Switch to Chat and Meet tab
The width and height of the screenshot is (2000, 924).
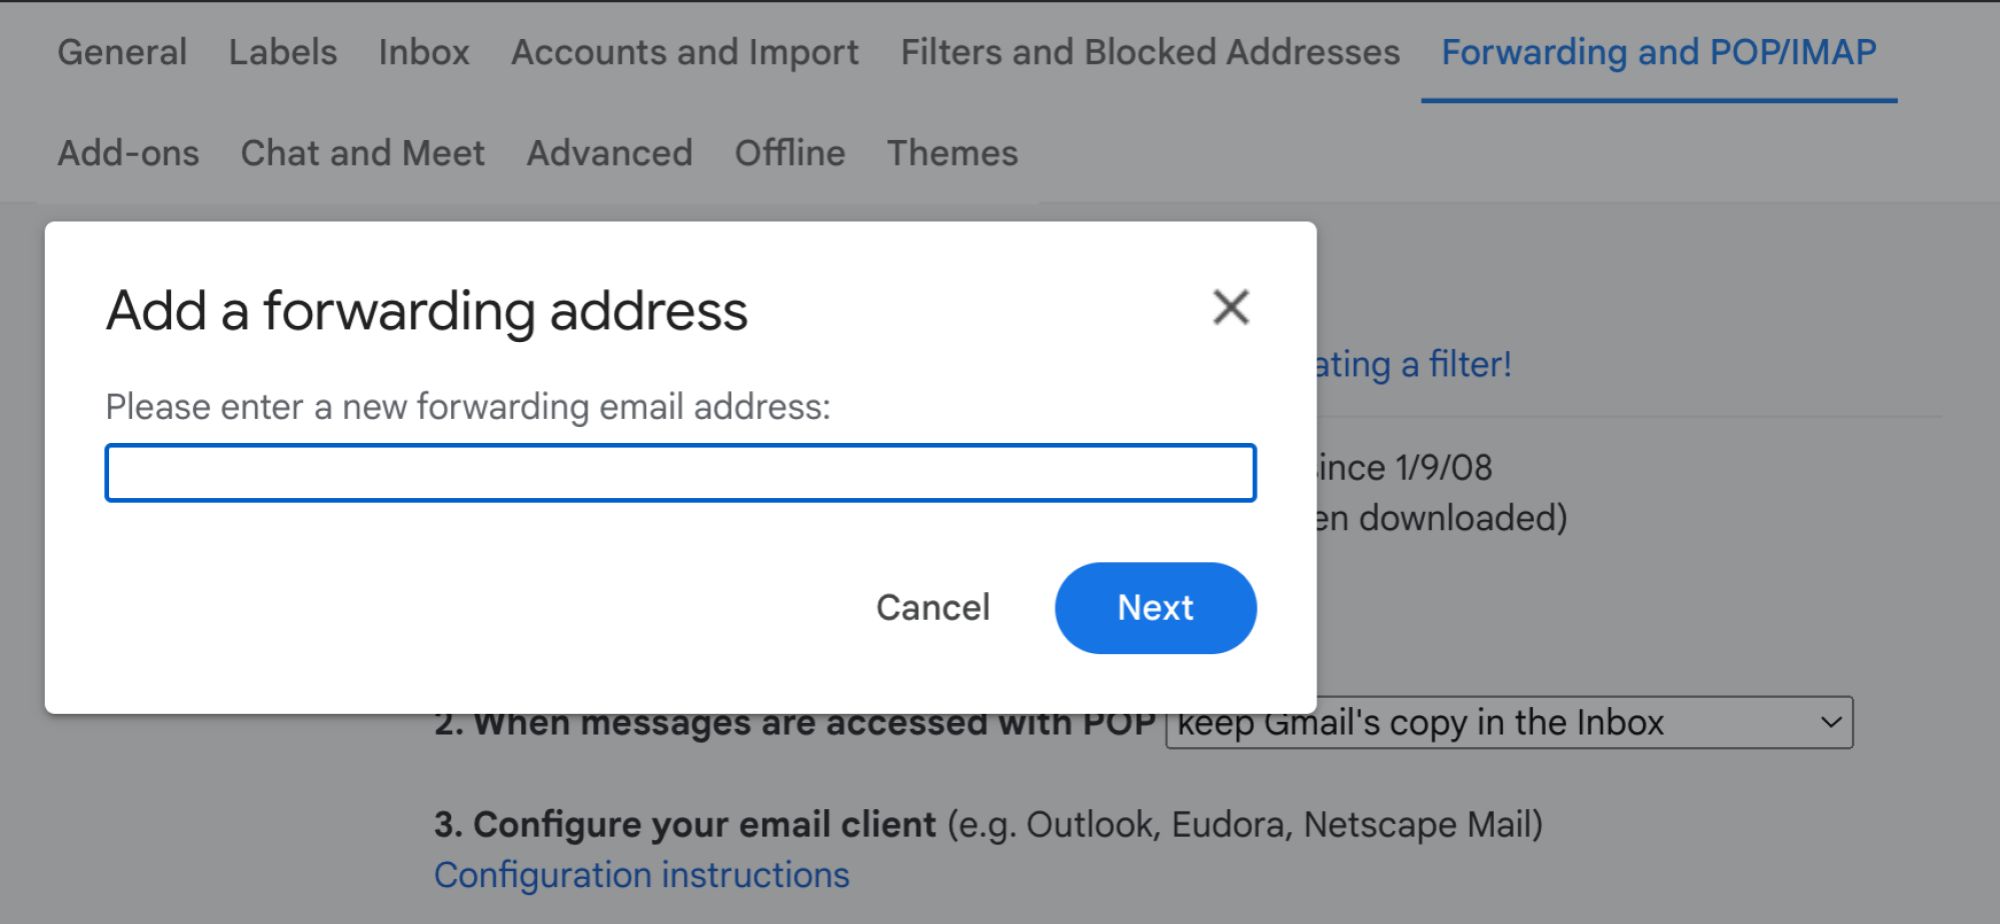pos(363,153)
